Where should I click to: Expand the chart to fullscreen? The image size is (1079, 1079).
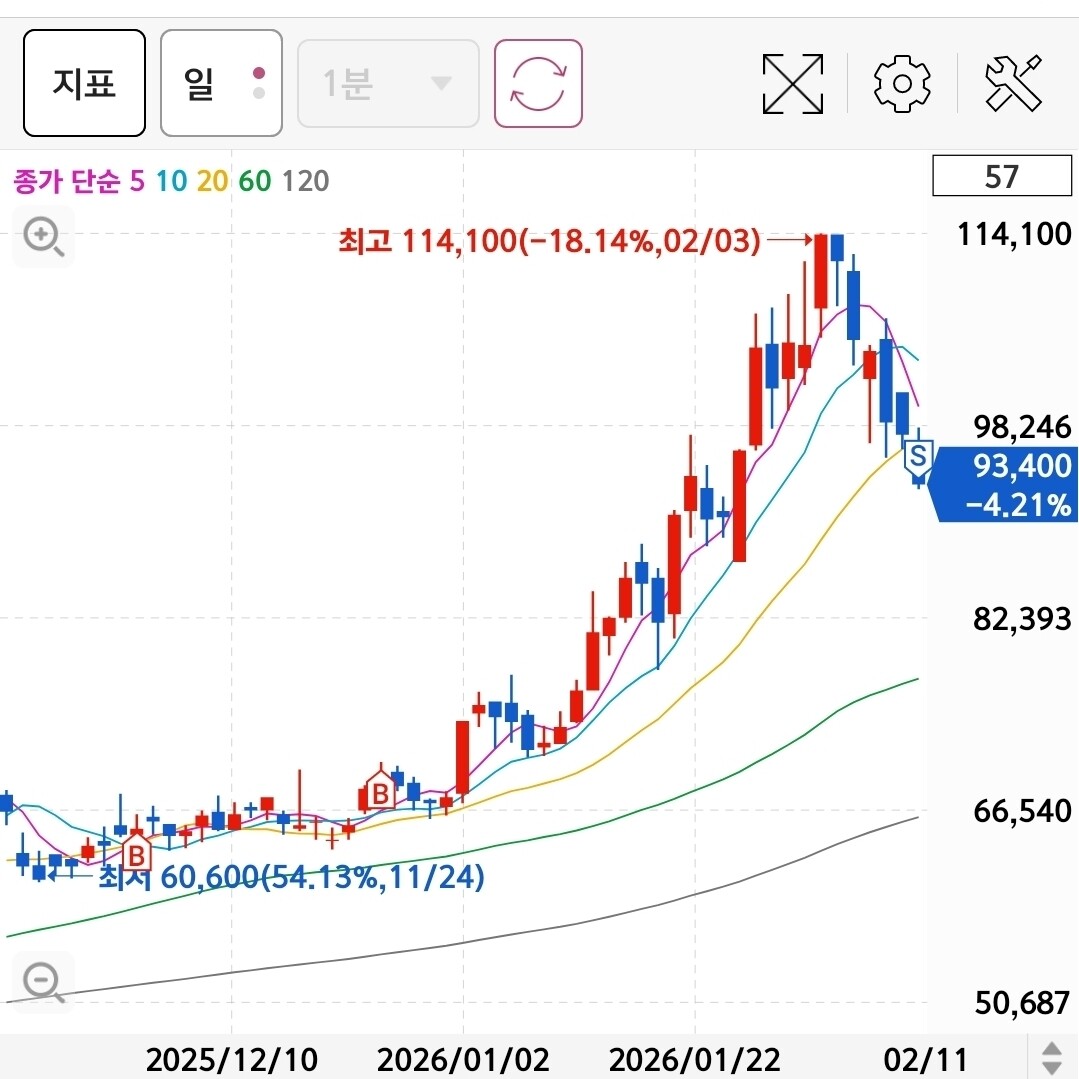[x=793, y=84]
